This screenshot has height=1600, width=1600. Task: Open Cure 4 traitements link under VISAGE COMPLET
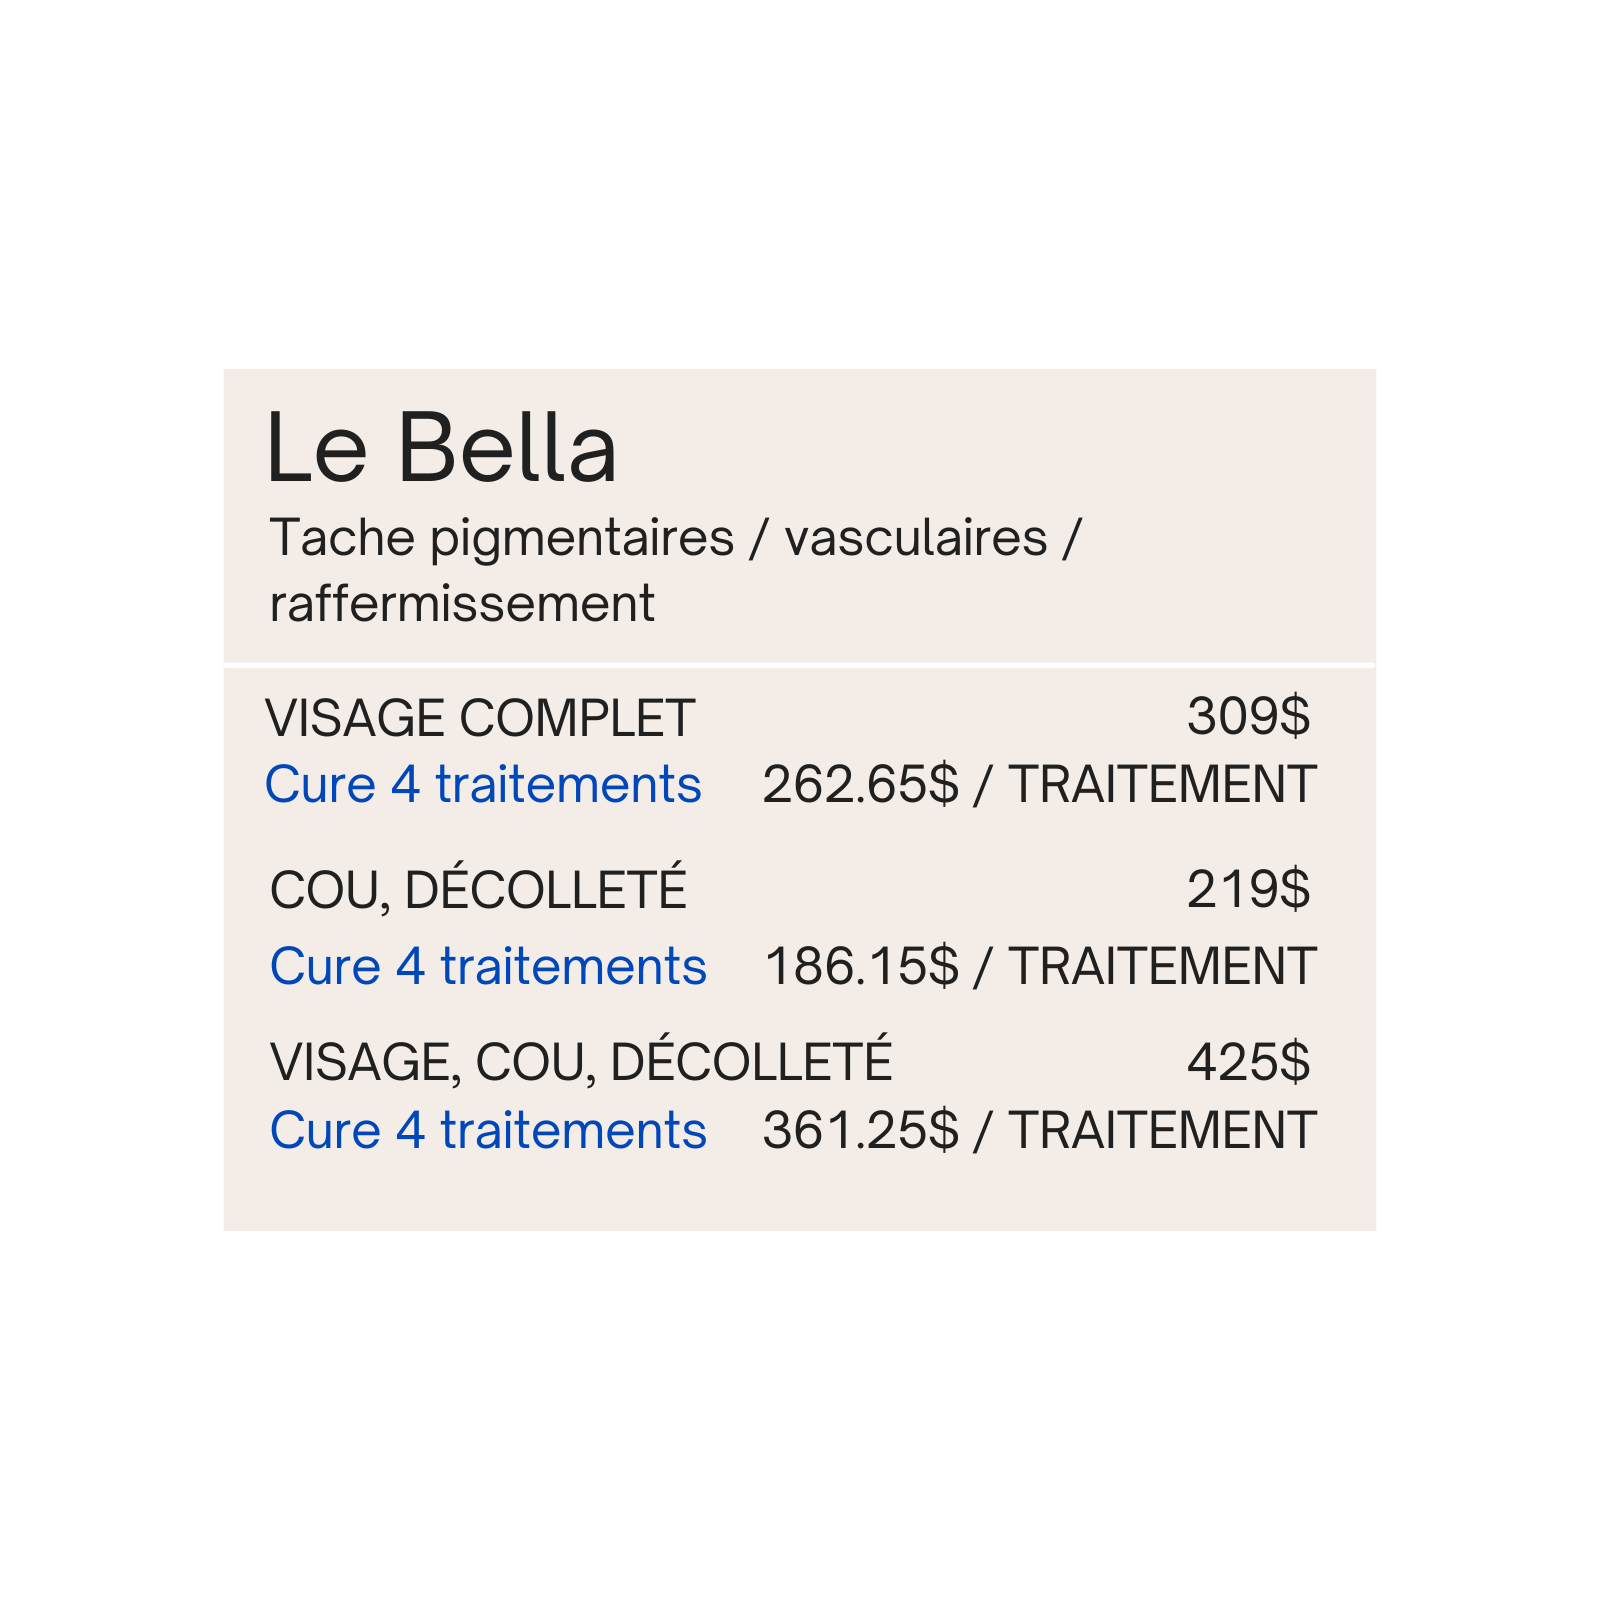tap(483, 784)
